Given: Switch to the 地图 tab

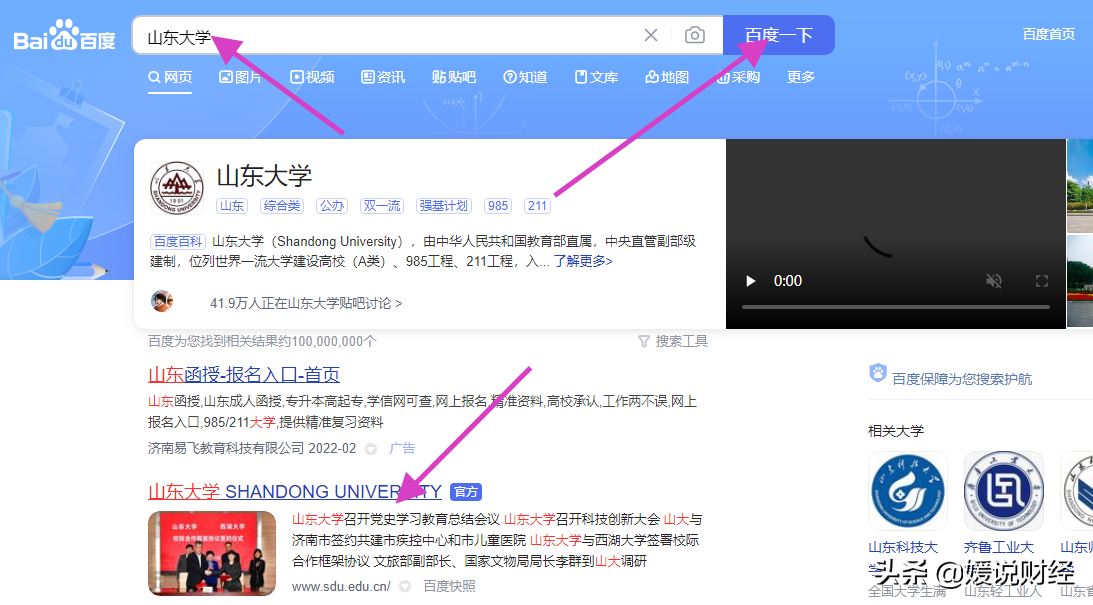Looking at the screenshot, I should click(x=667, y=77).
